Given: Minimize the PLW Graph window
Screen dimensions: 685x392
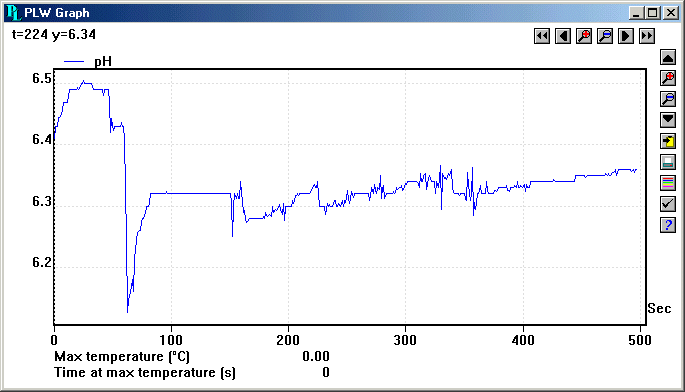Looking at the screenshot, I should [x=637, y=13].
